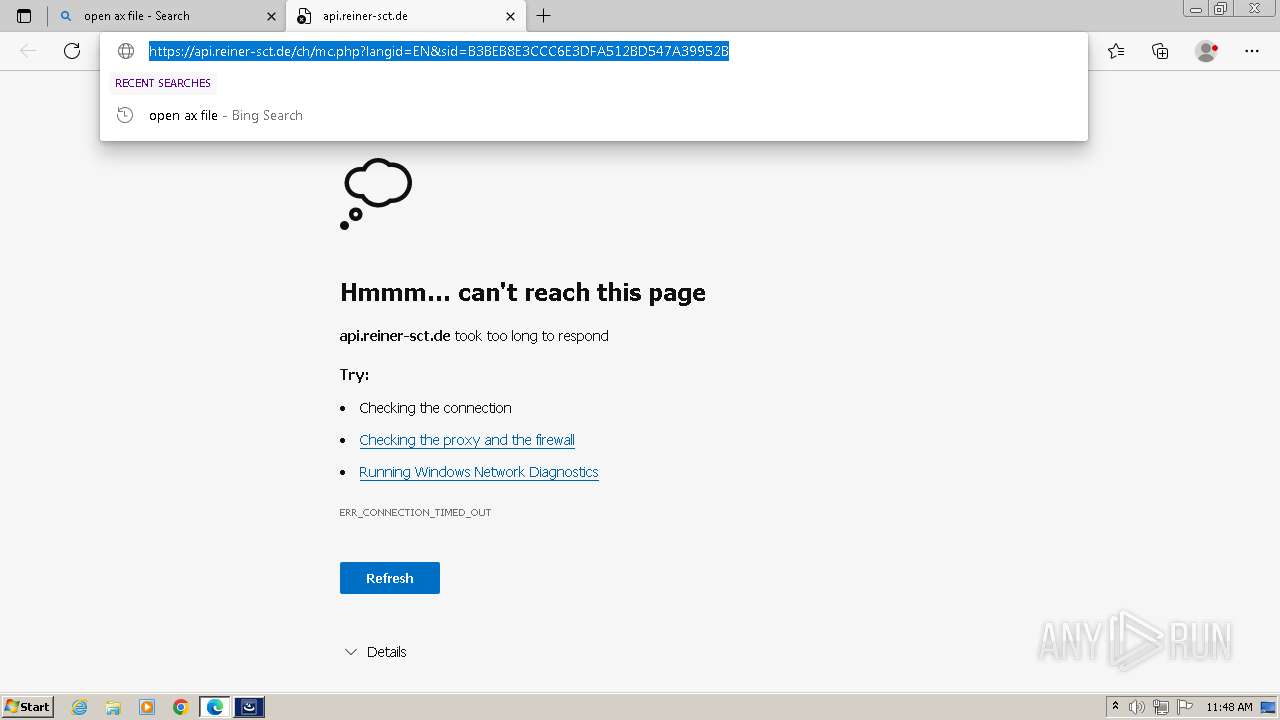
Task: Open the volume speaker tray icon
Action: click(1136, 707)
